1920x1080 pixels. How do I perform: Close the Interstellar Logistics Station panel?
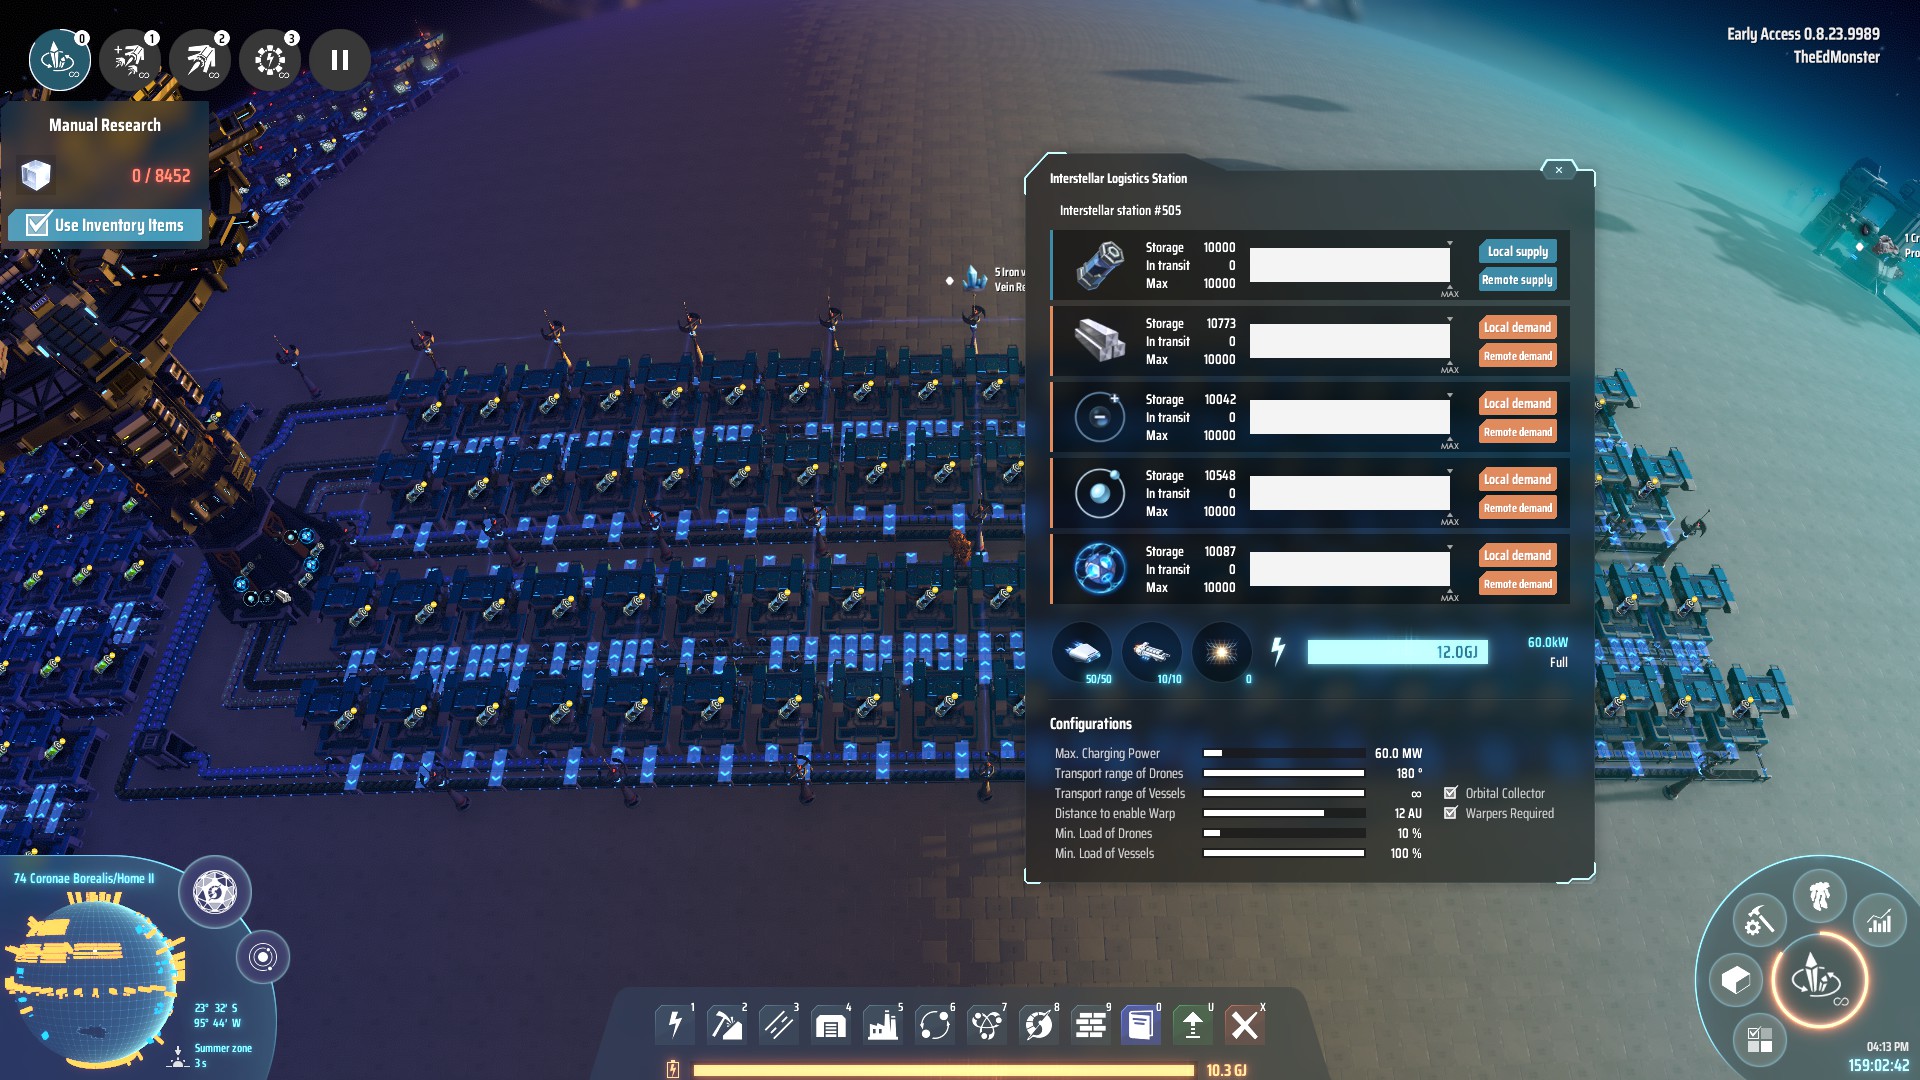(x=1558, y=170)
